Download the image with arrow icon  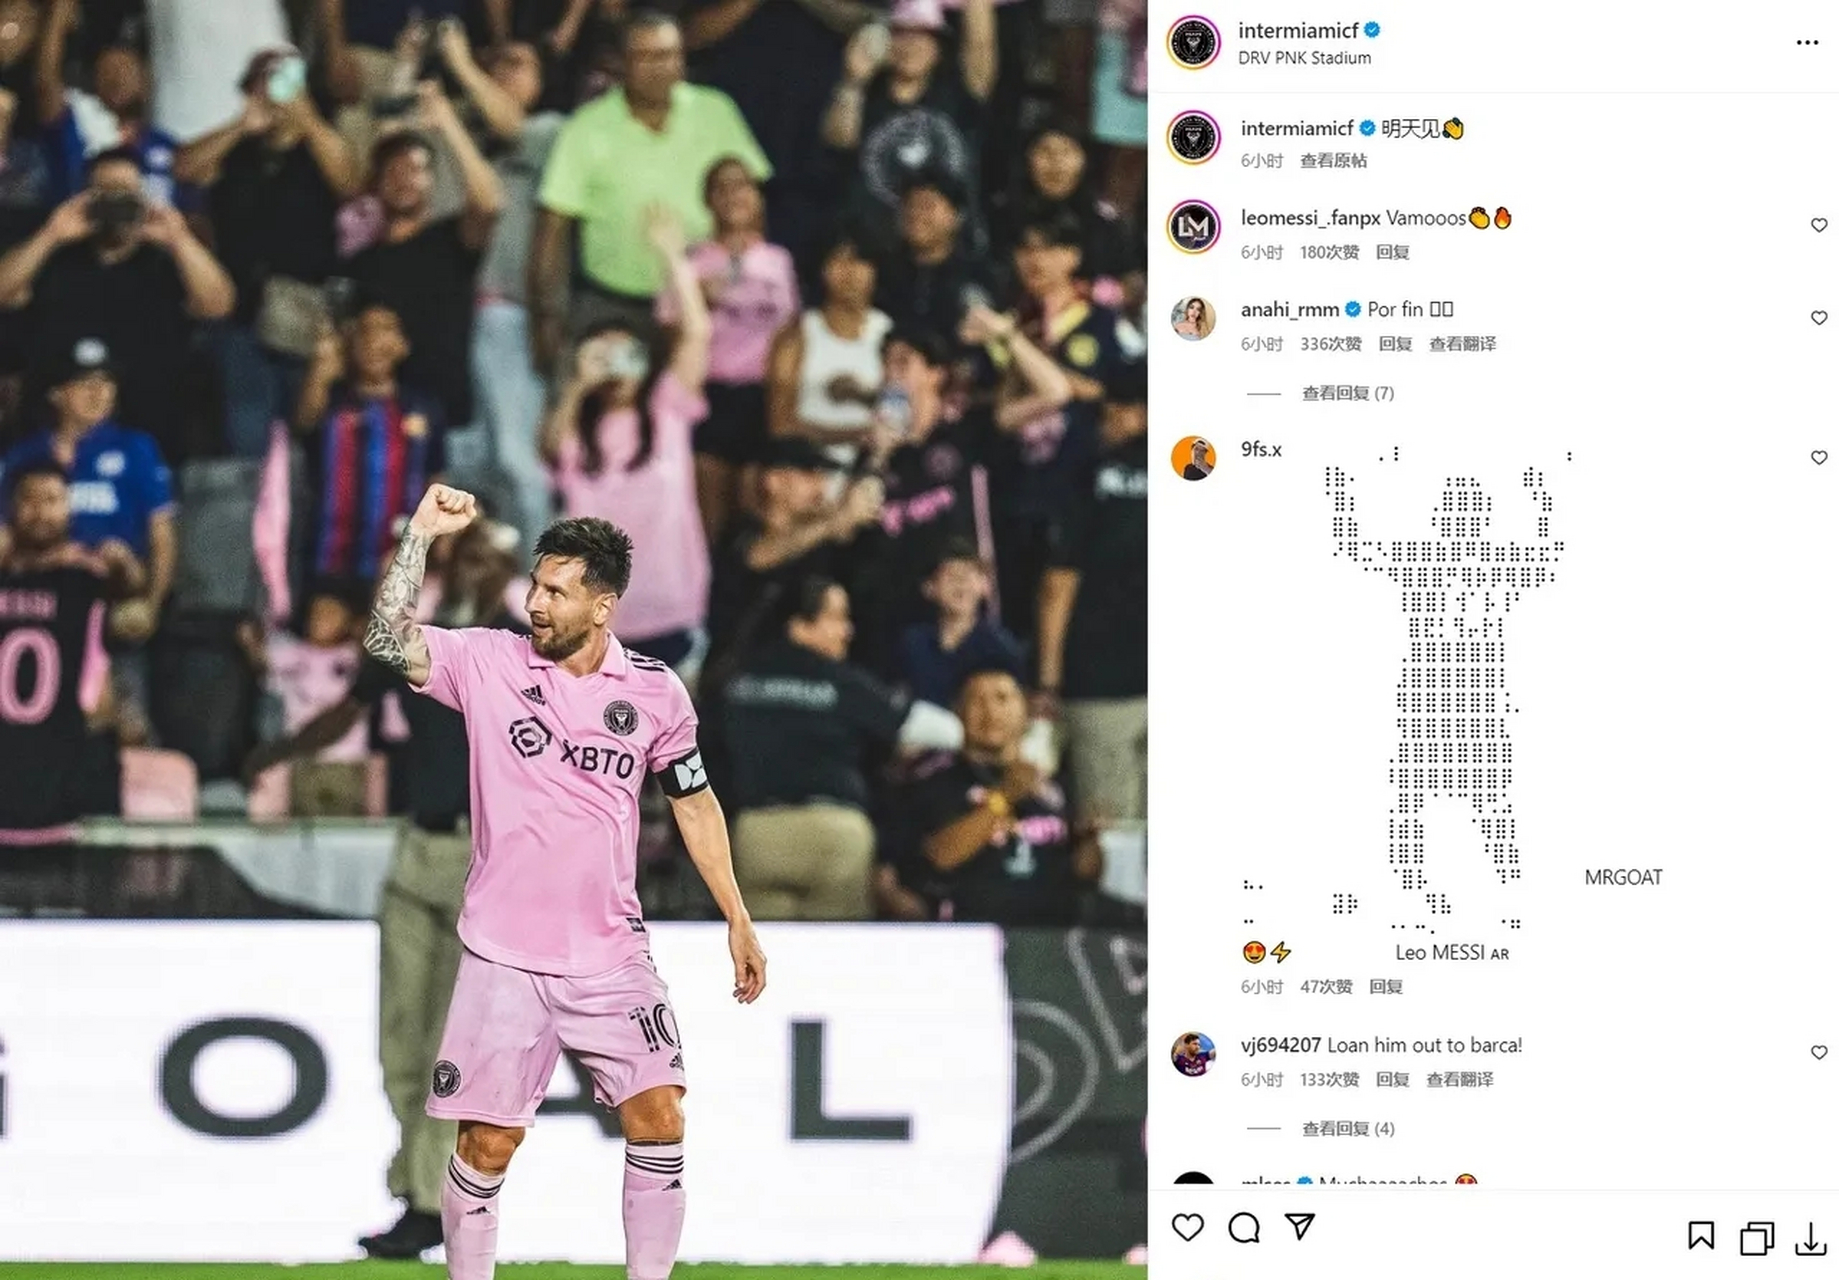point(1810,1238)
